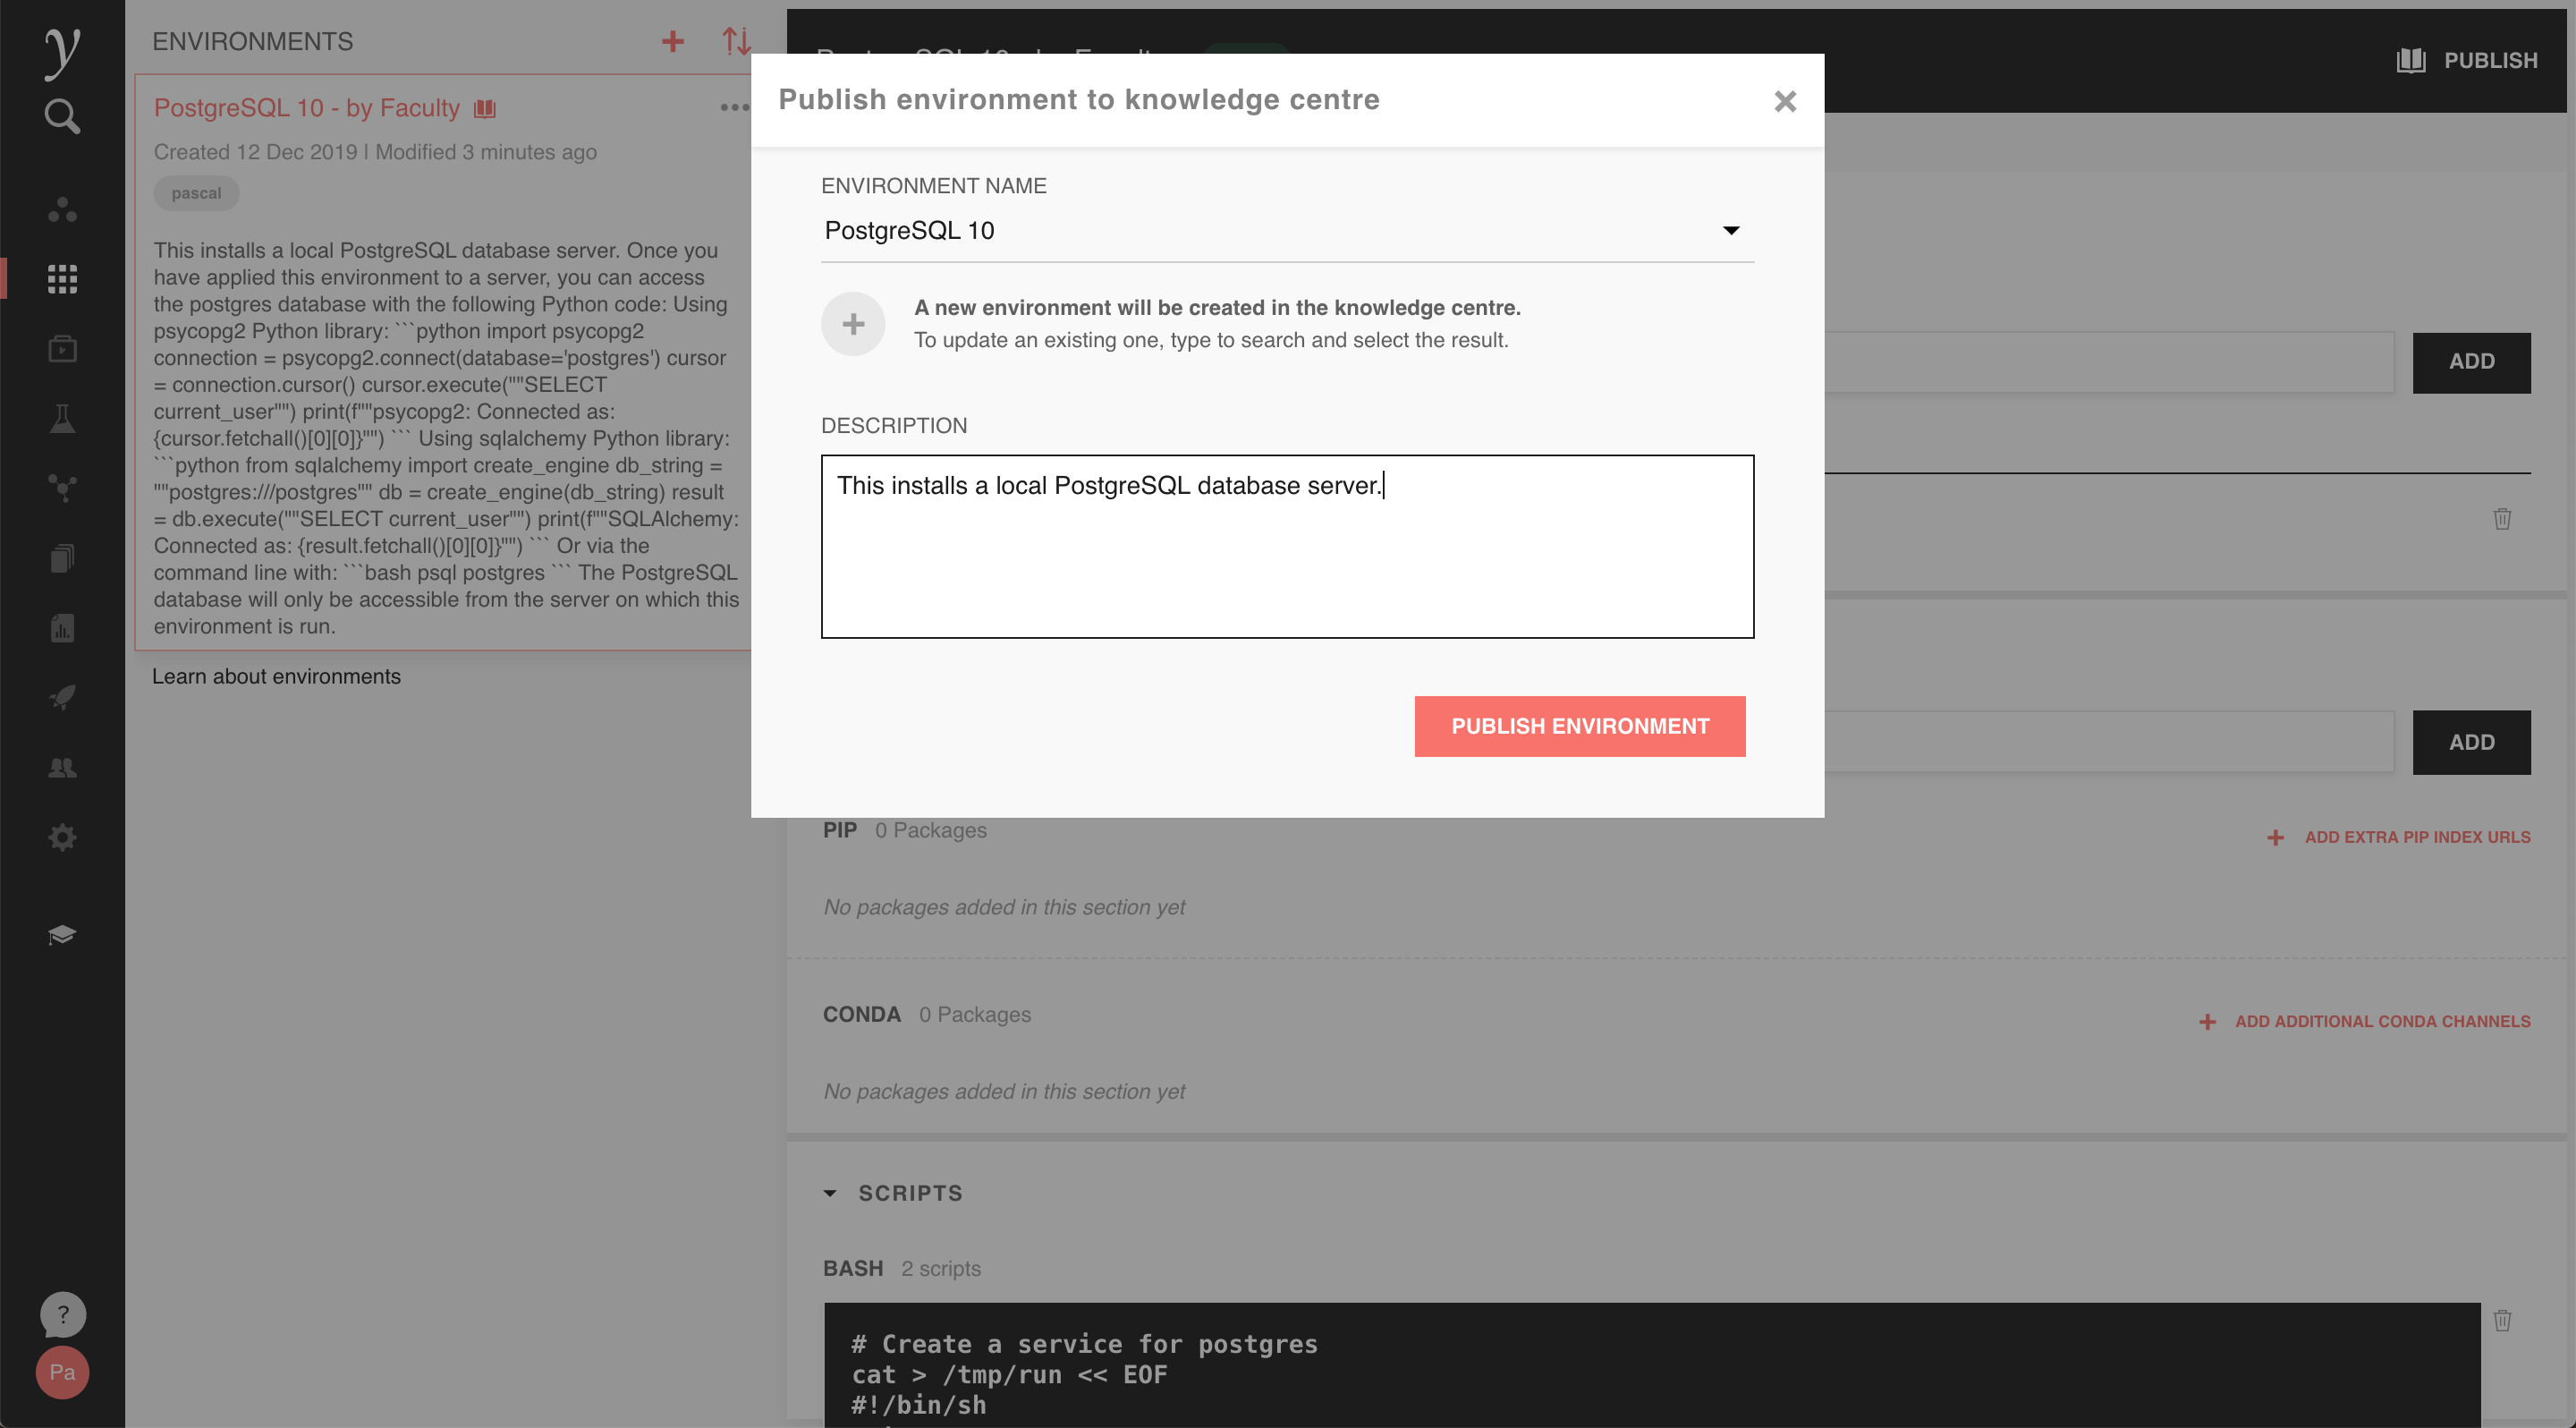Open the settings gear icon in sidebar
Image resolution: width=2576 pixels, height=1428 pixels.
click(62, 837)
